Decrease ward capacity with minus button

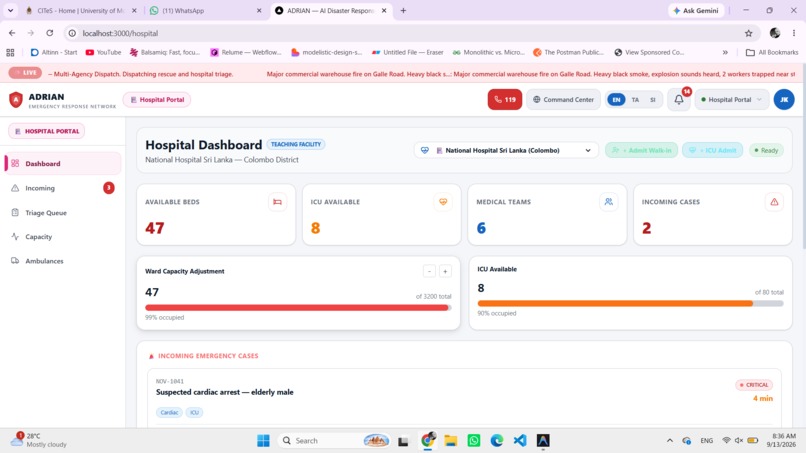pos(429,271)
